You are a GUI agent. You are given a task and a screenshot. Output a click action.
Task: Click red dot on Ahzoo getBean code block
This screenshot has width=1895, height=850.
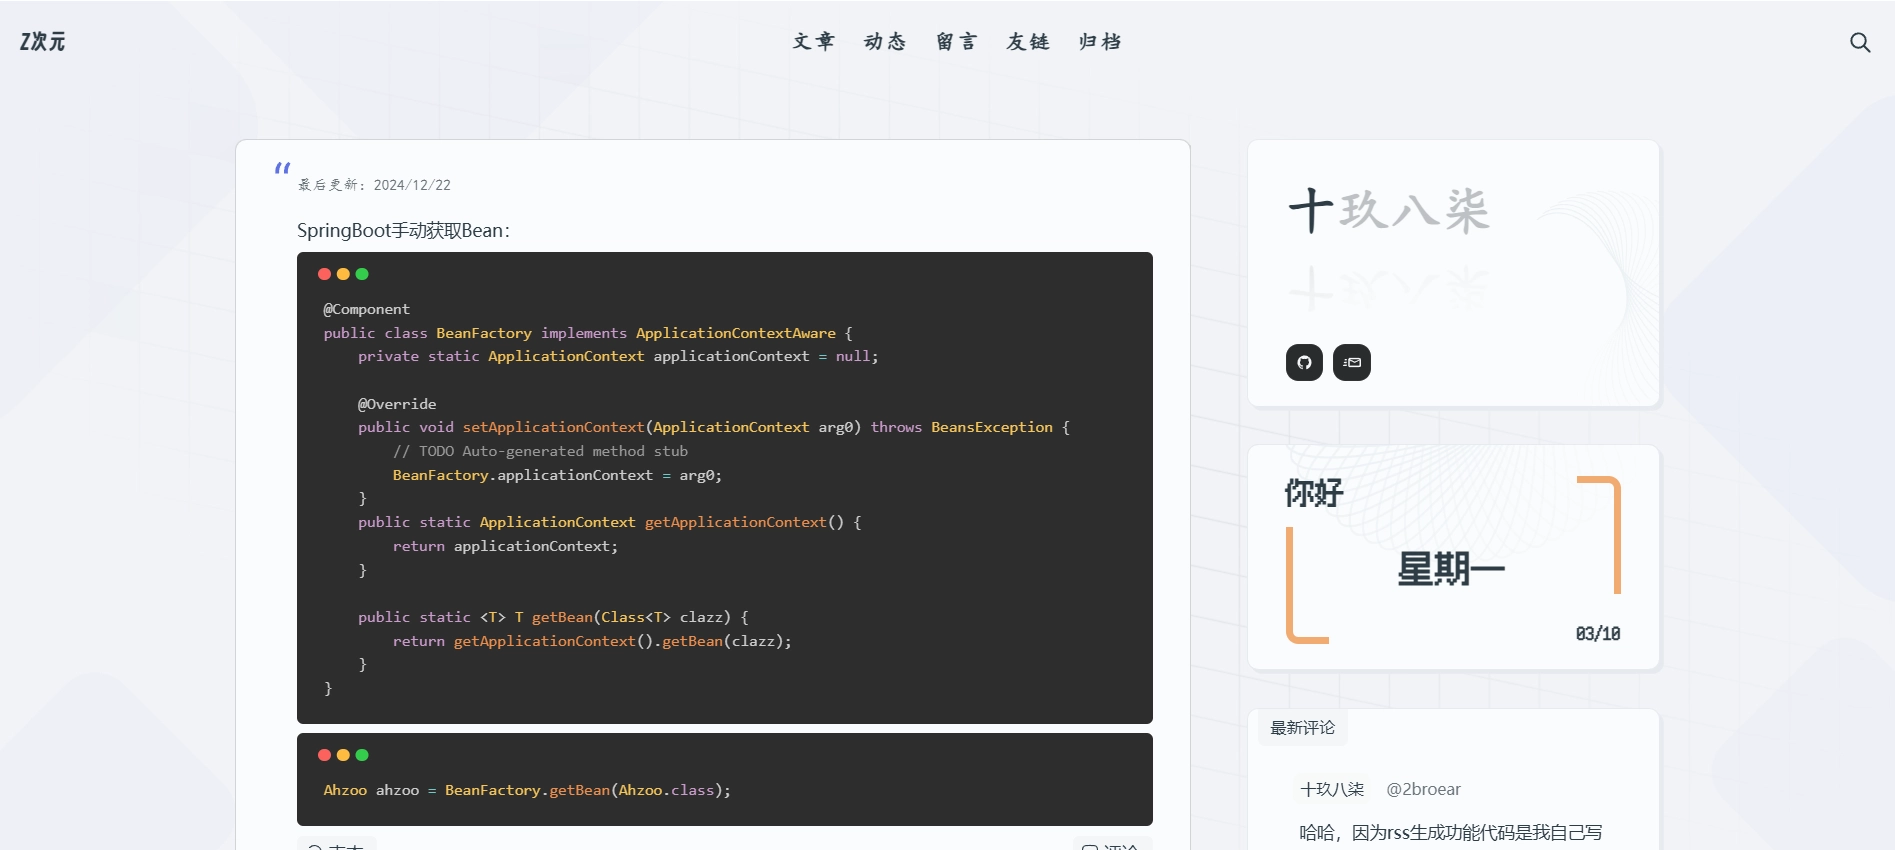pos(324,755)
